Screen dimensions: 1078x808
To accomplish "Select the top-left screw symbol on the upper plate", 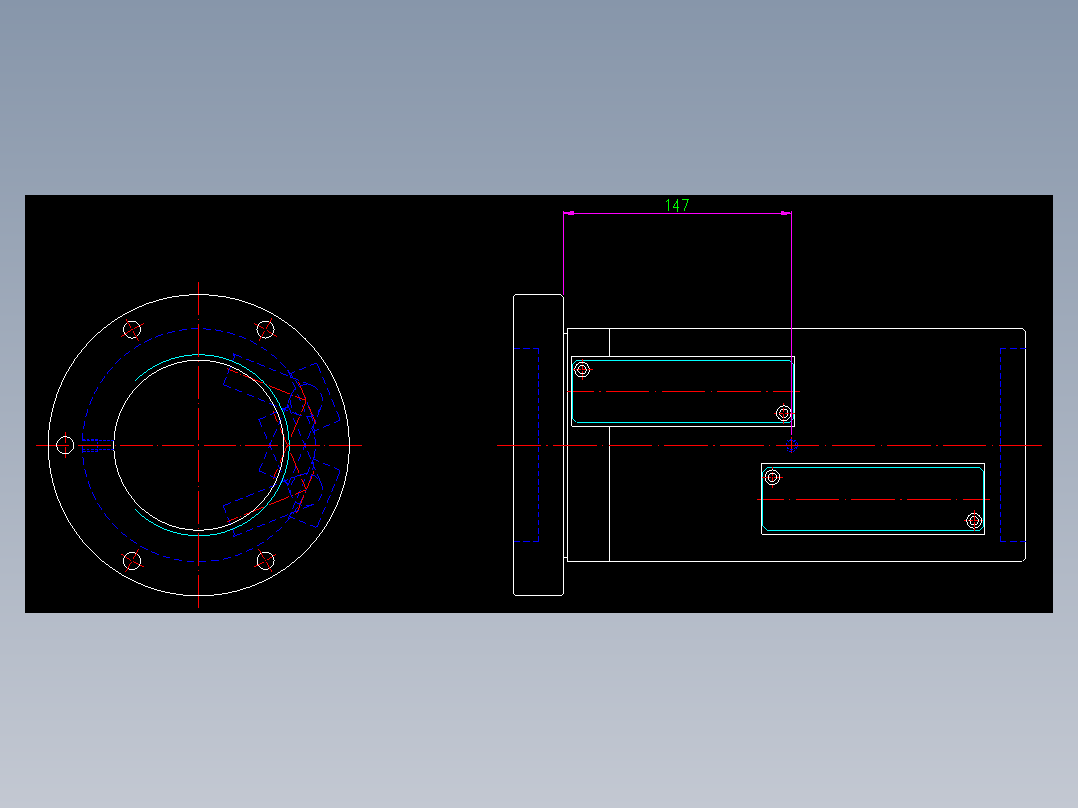I will click(x=581, y=370).
